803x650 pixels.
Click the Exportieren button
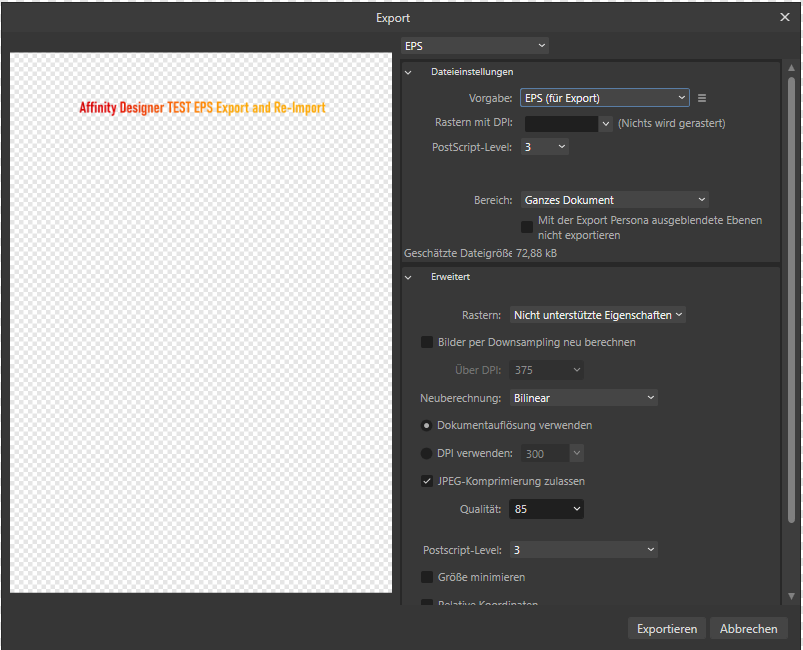click(667, 628)
